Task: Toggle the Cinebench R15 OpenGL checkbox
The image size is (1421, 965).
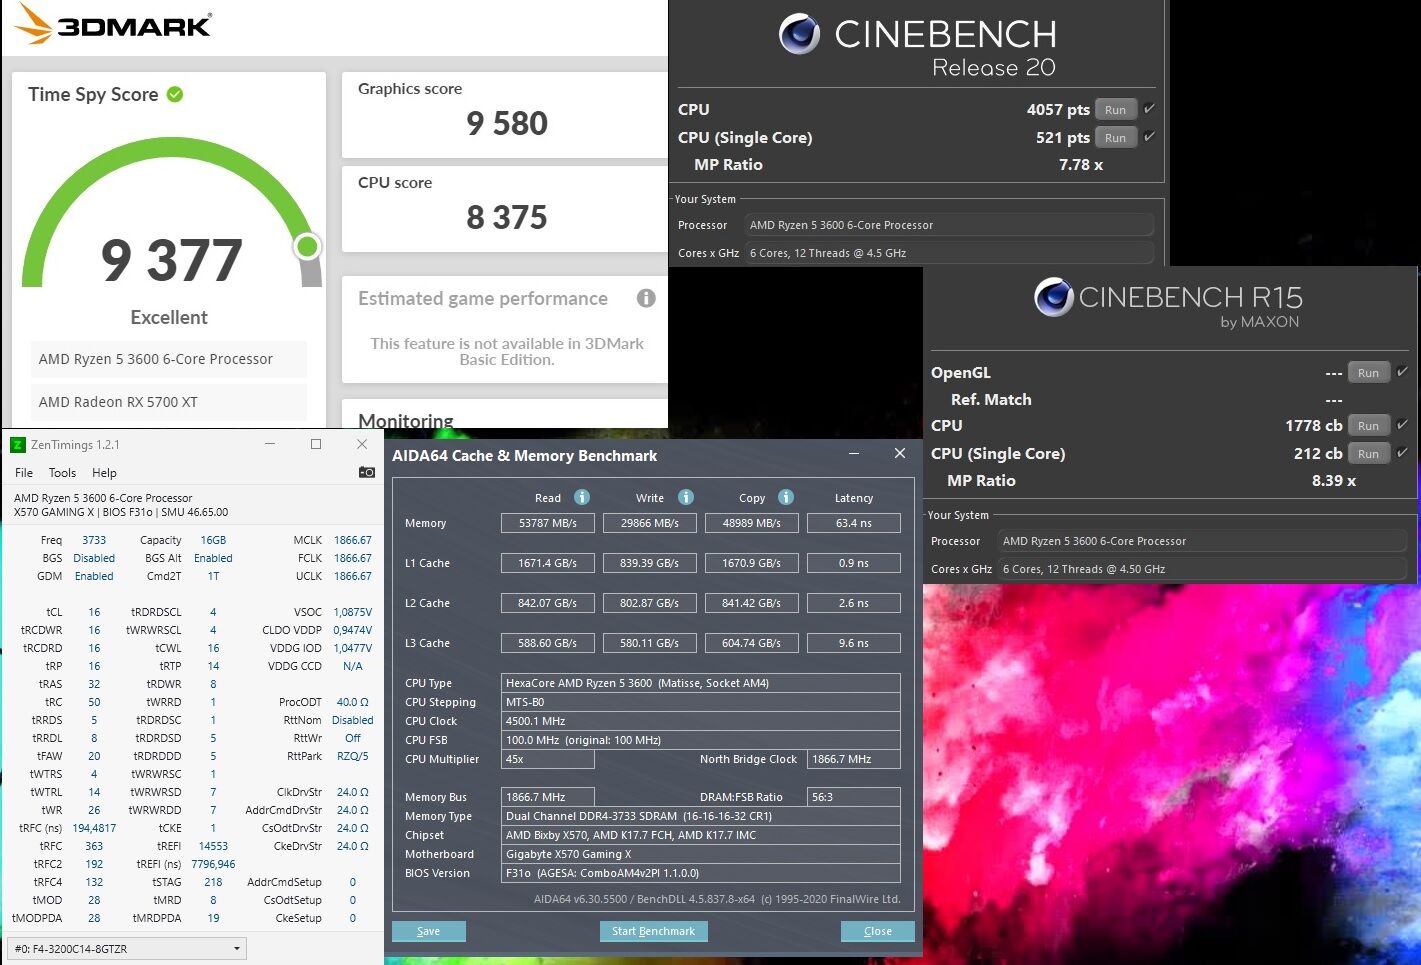Action: pos(1402,372)
